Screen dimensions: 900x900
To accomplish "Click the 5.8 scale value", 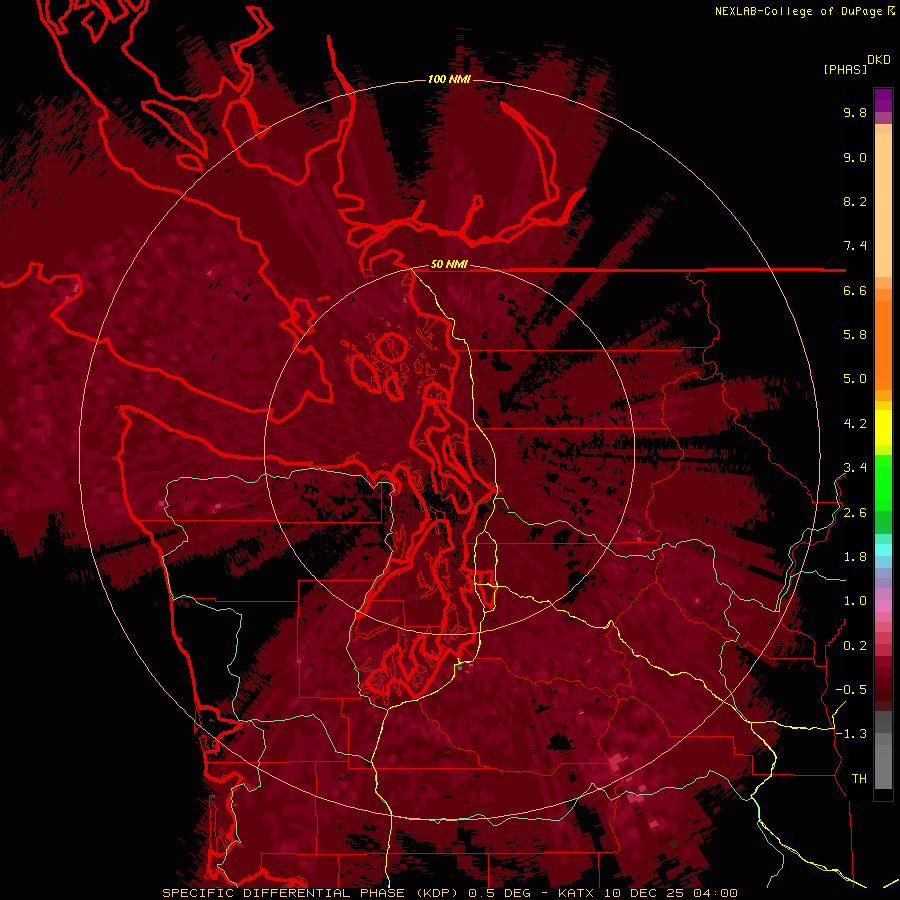I will pos(855,335).
